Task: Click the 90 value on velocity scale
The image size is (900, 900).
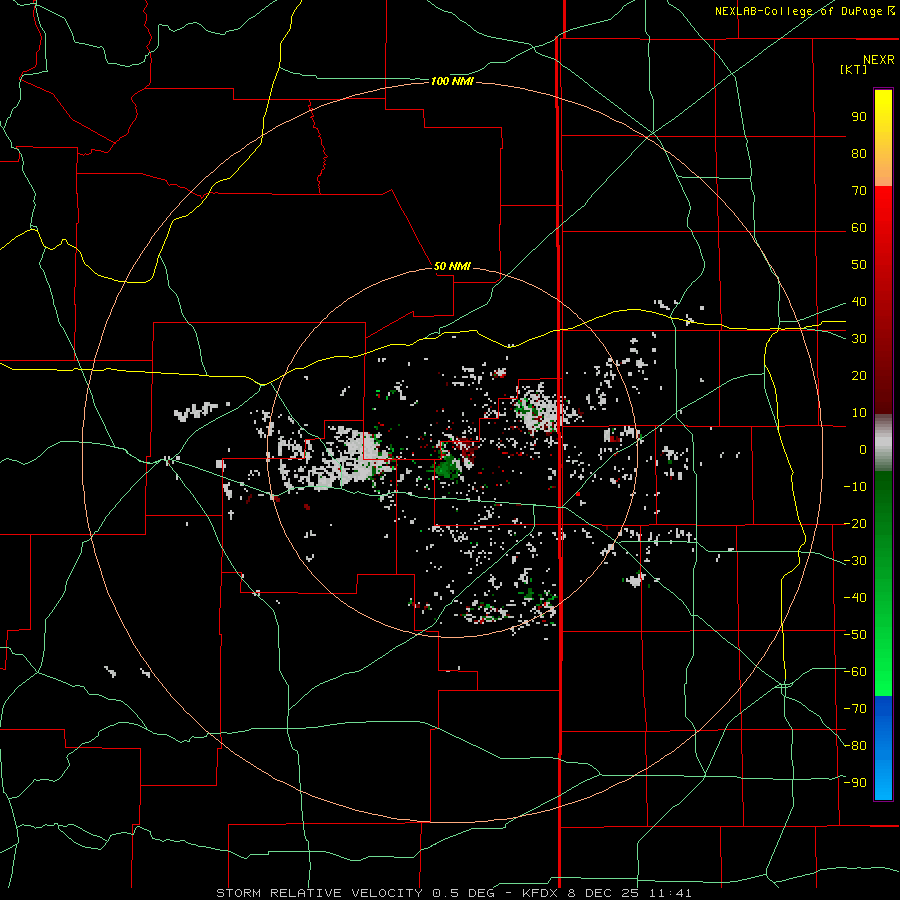Action: [x=859, y=117]
